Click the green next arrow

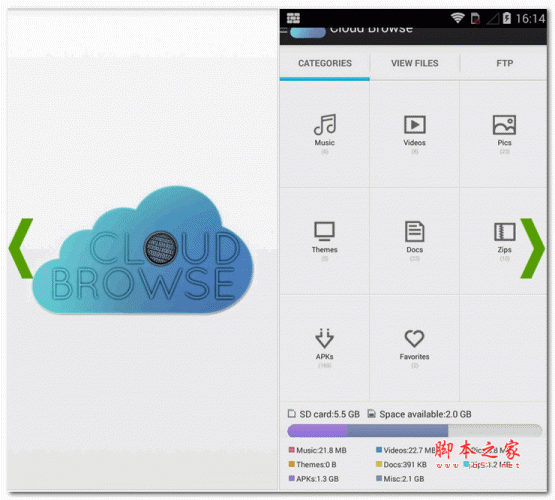click(x=532, y=248)
